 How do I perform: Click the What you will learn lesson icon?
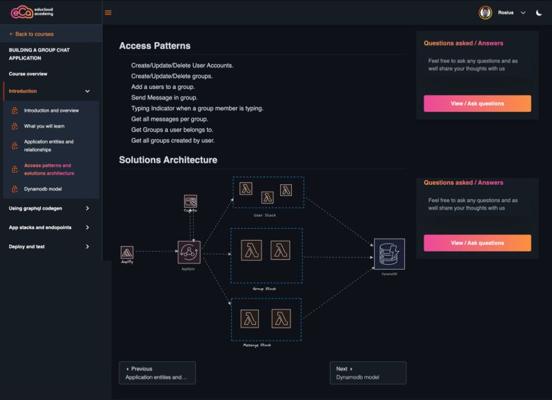click(14, 126)
